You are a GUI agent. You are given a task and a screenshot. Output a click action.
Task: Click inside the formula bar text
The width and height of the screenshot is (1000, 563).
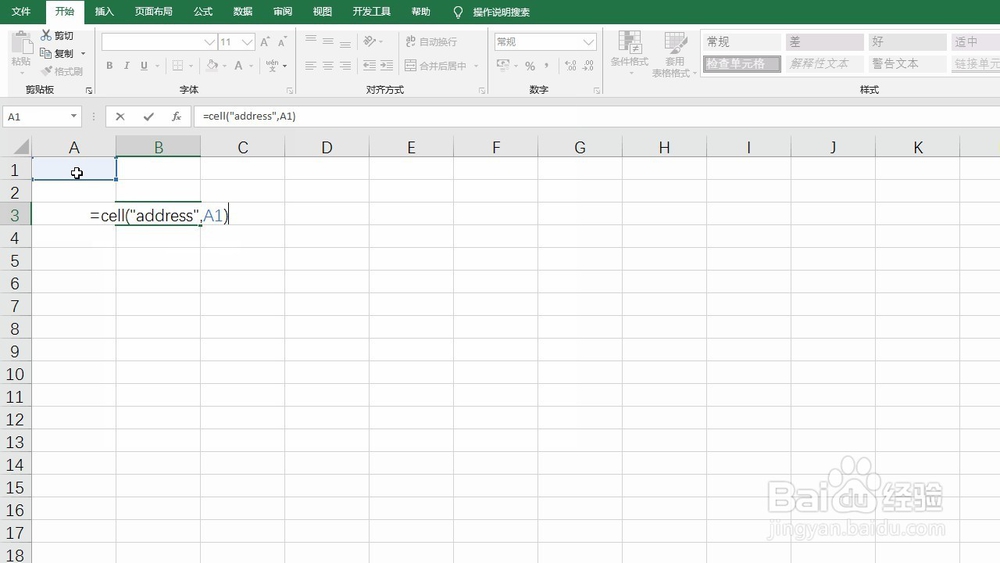point(249,116)
